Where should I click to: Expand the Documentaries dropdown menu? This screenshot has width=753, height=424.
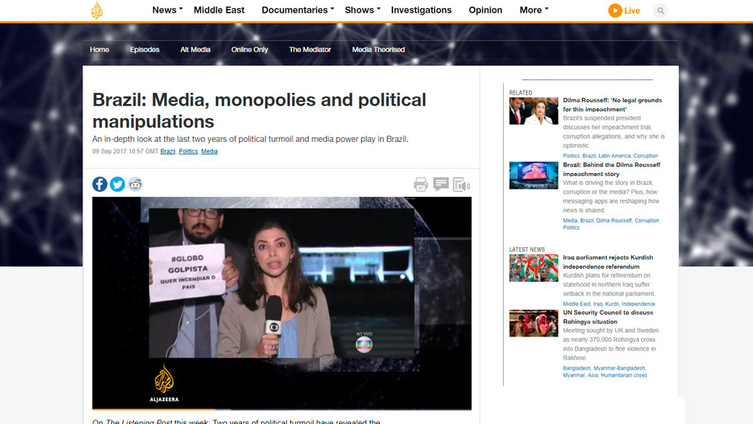point(297,10)
